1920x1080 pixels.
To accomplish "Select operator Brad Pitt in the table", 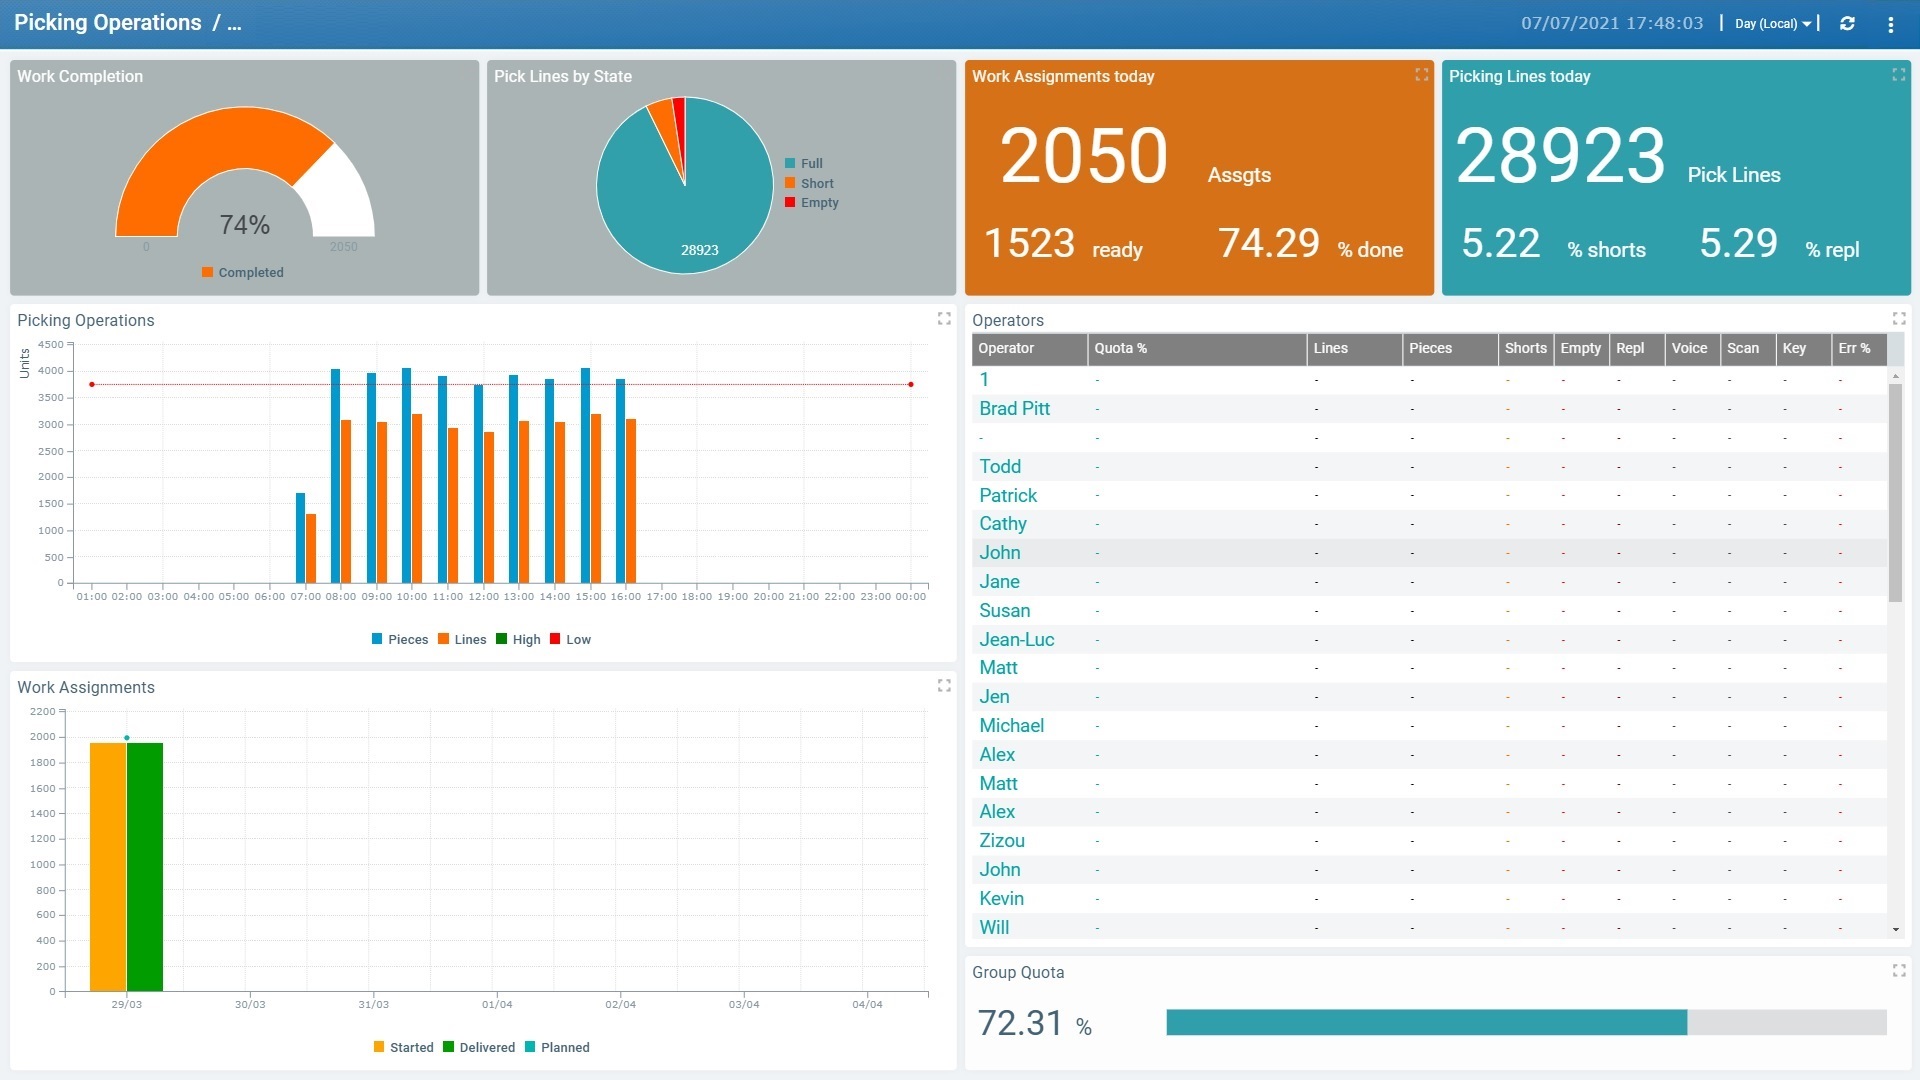I will (x=1014, y=408).
